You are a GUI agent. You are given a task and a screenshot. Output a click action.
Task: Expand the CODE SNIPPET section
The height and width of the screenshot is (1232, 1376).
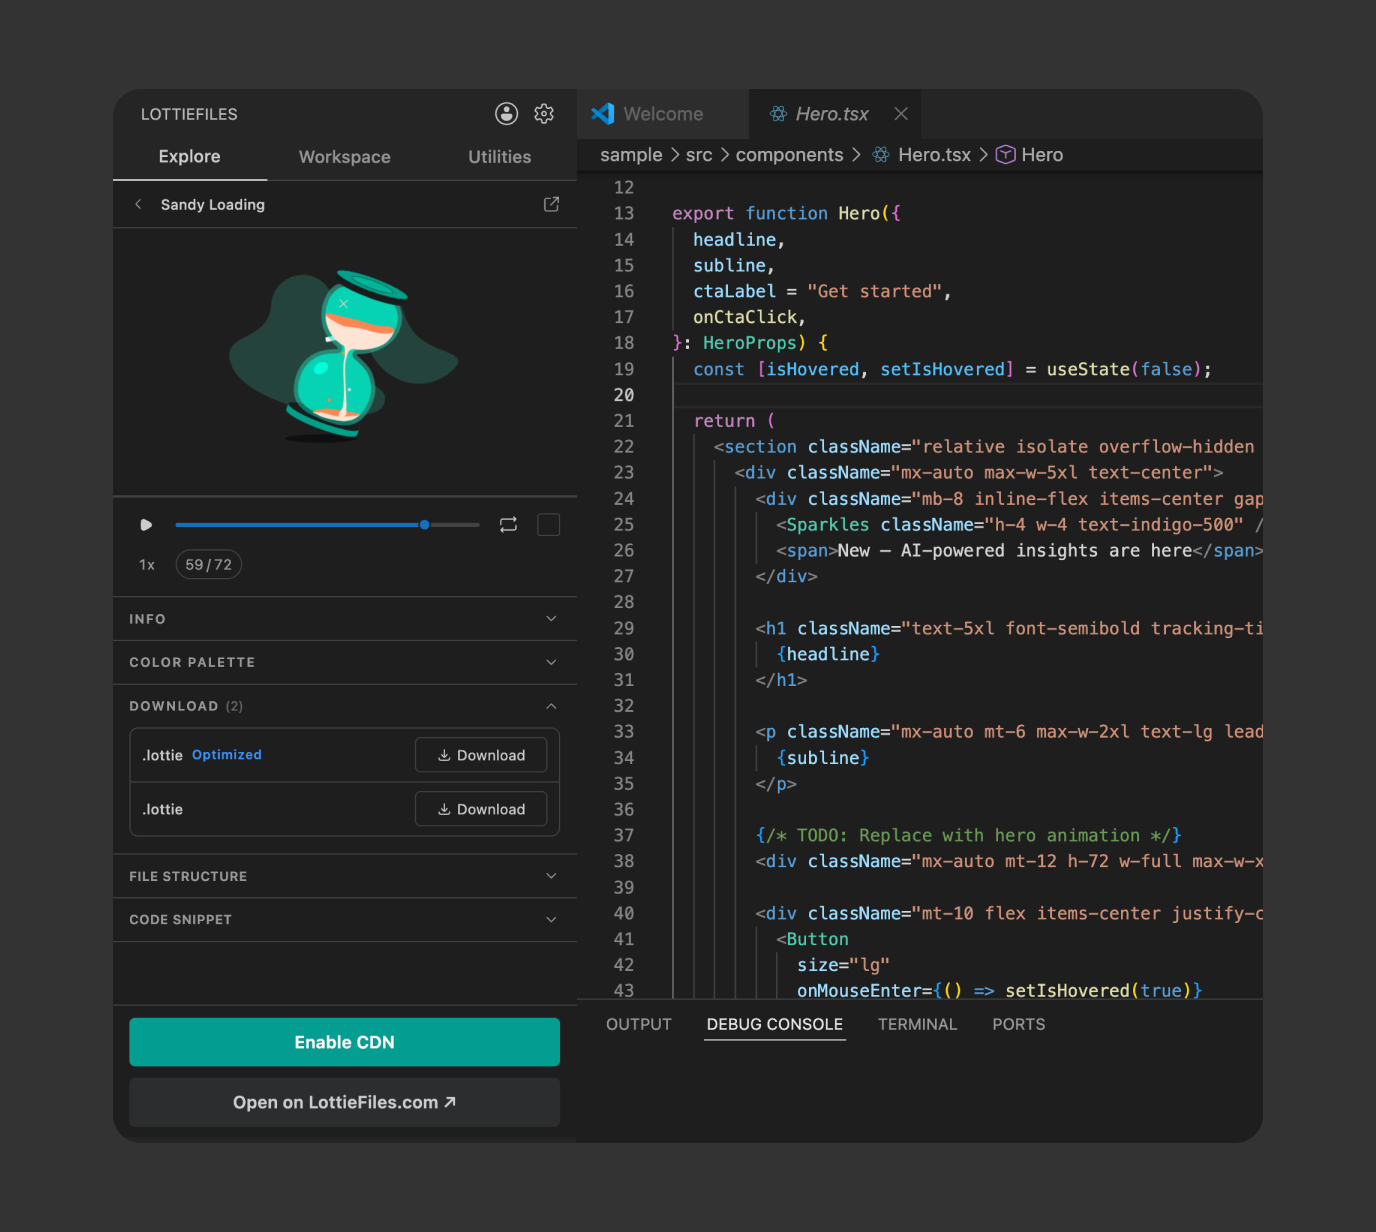345,919
